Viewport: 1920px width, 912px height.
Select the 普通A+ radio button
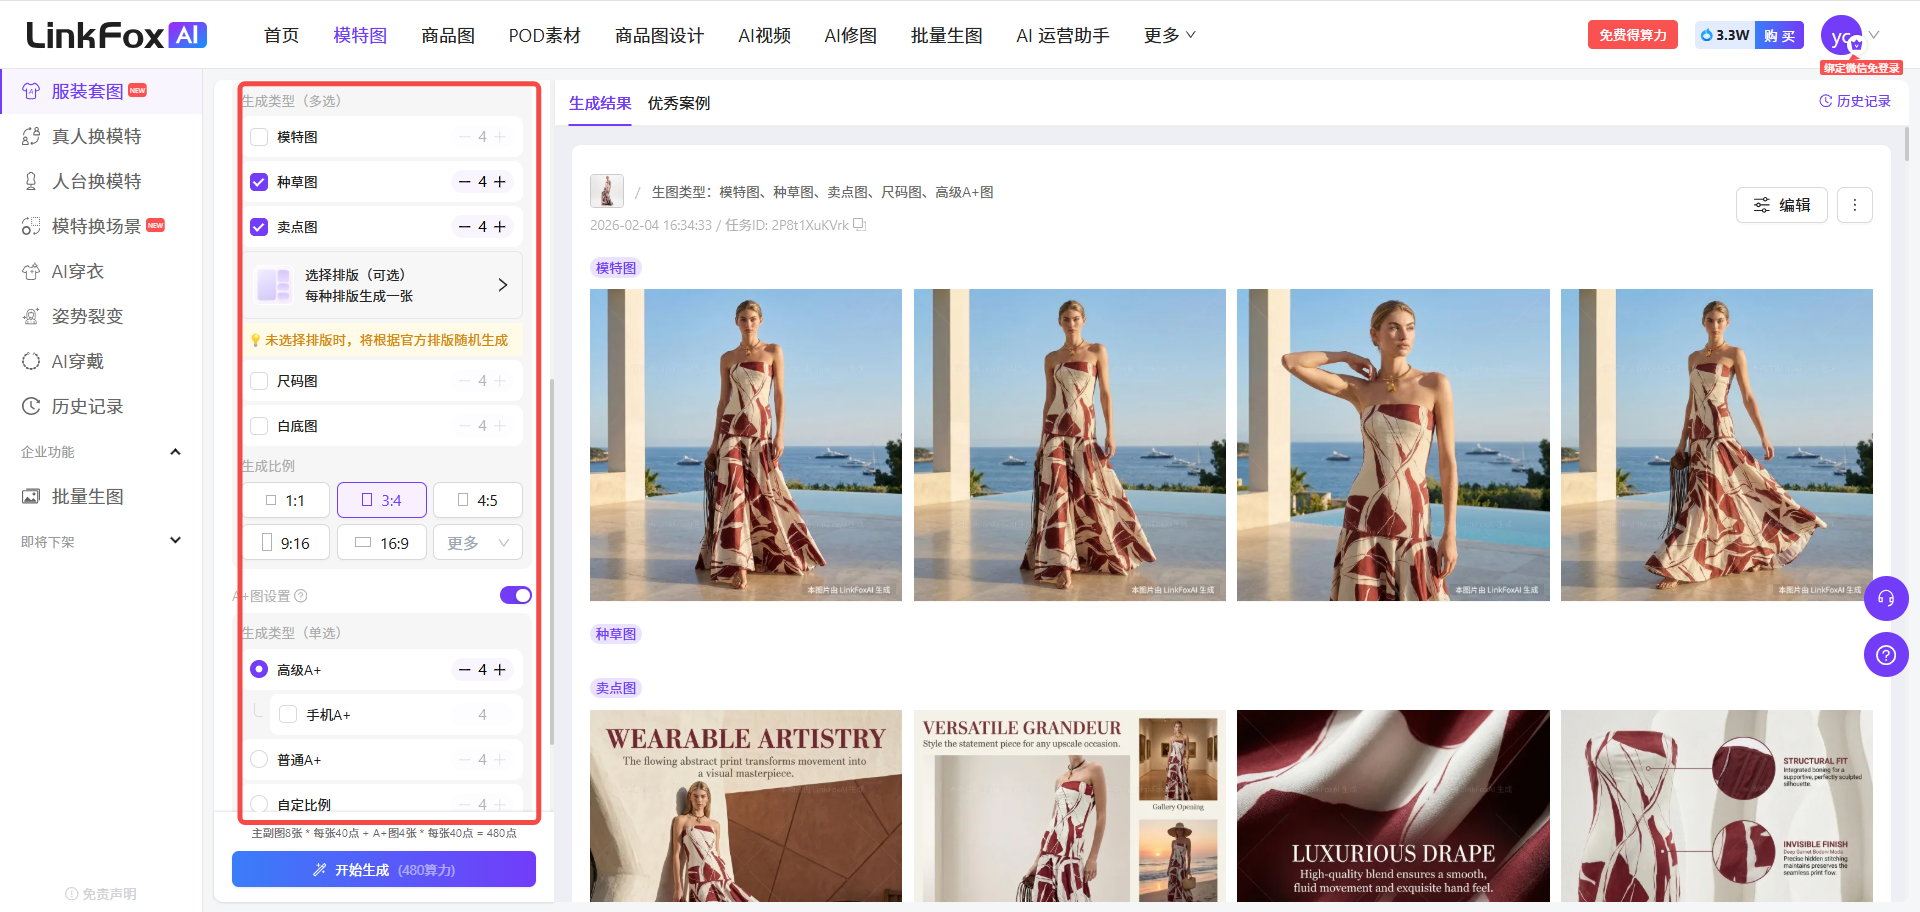[259, 759]
